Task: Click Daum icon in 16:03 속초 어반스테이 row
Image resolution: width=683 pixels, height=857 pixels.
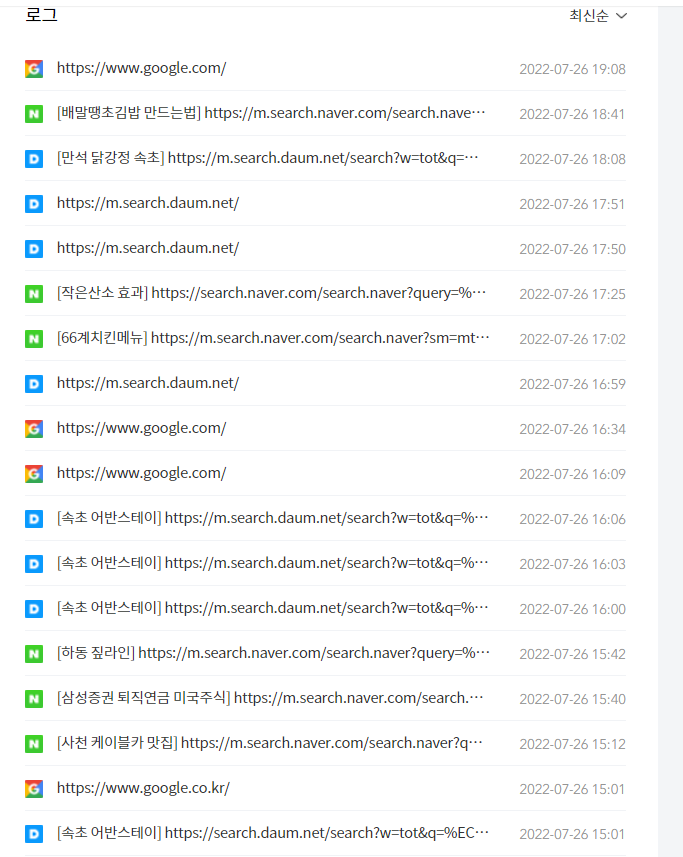Action: tap(34, 563)
